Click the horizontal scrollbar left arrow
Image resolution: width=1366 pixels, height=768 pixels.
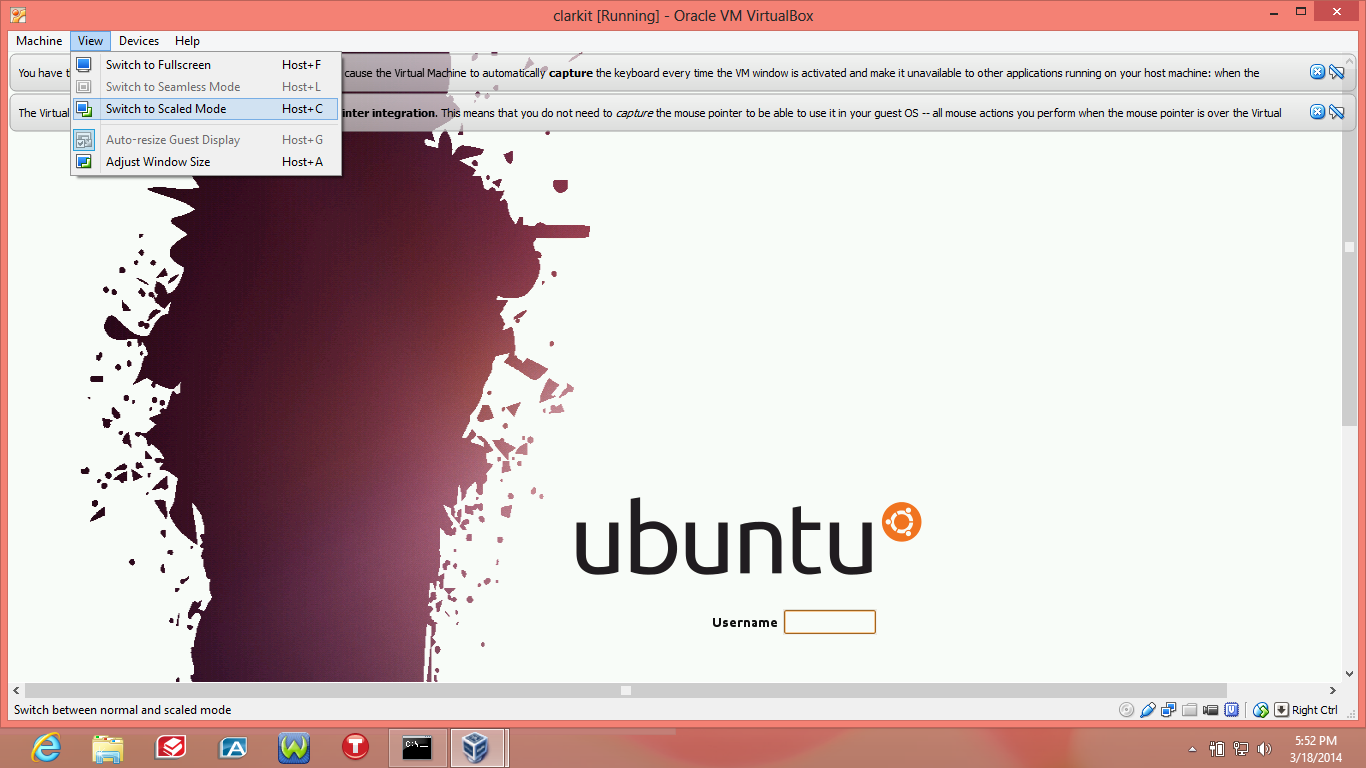click(x=16, y=690)
